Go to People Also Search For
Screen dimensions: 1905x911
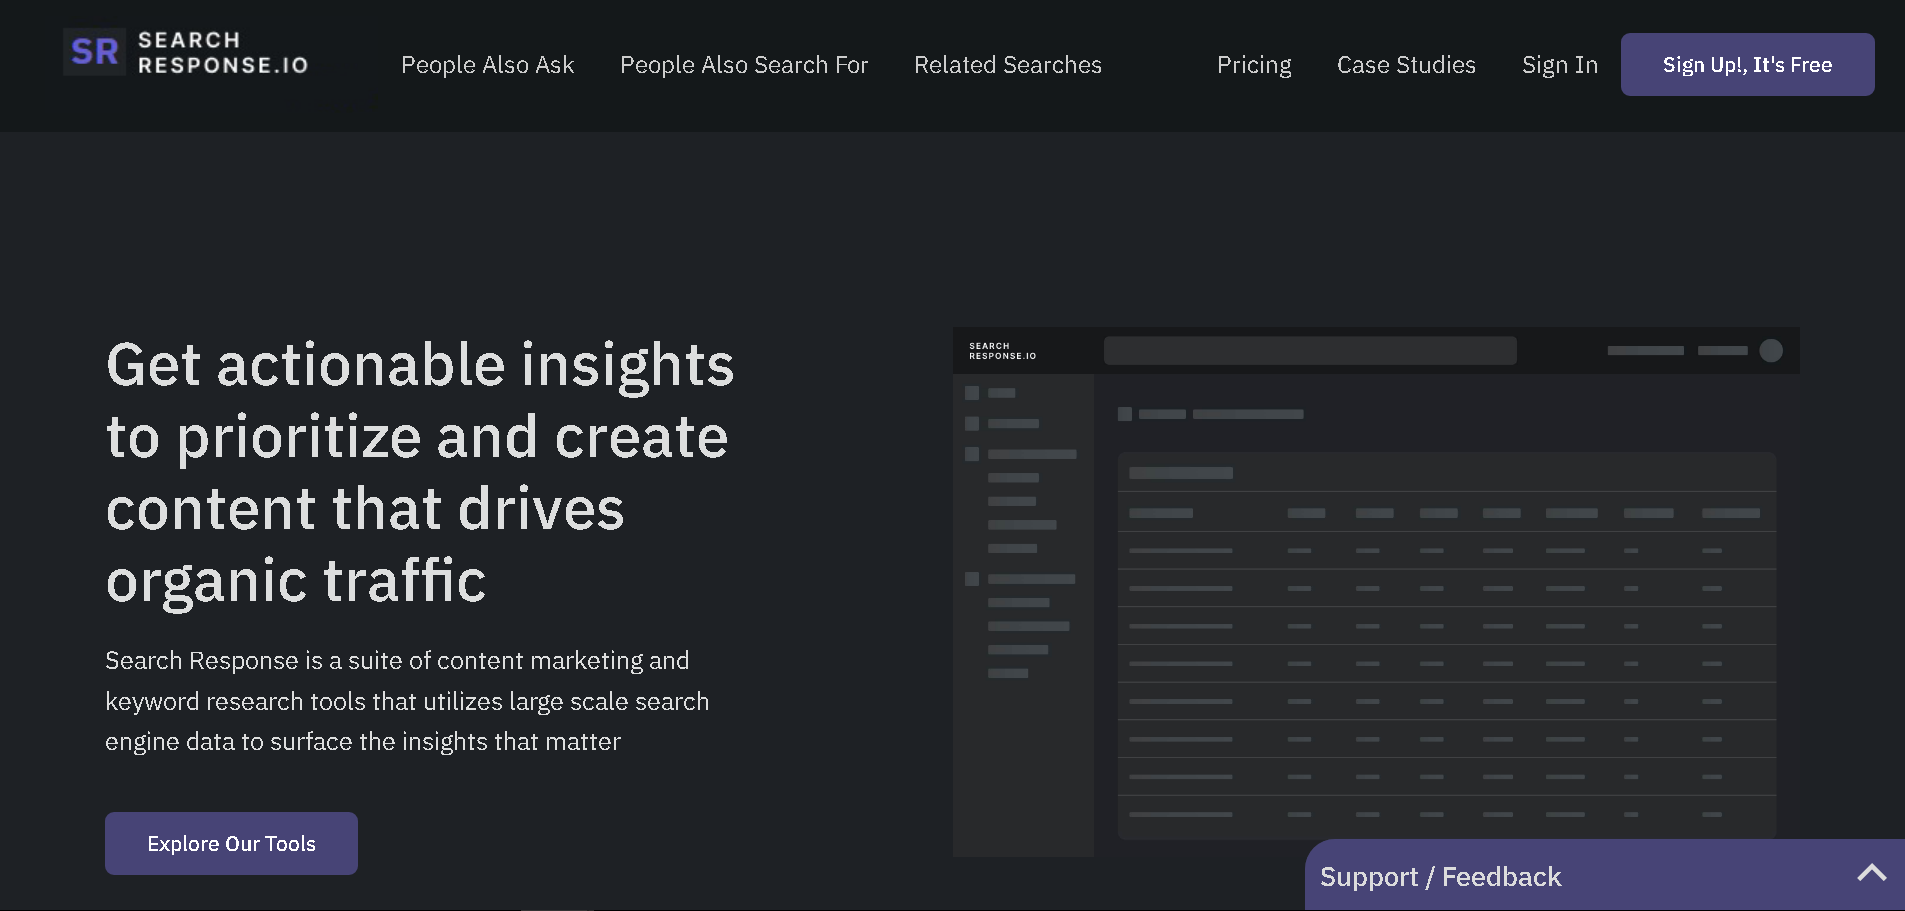click(744, 65)
